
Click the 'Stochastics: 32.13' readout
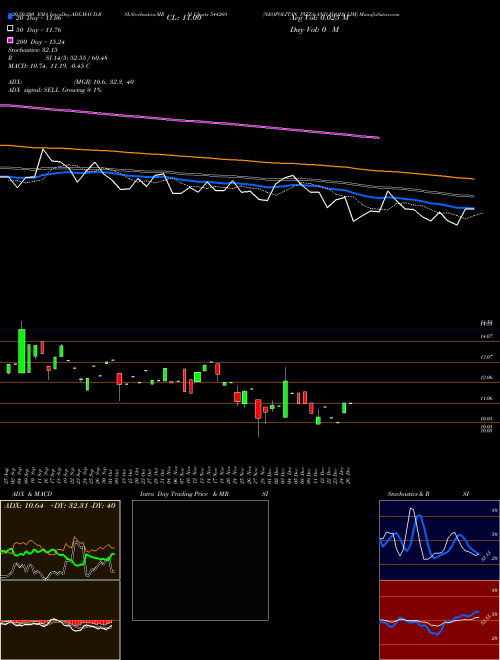coord(35,50)
